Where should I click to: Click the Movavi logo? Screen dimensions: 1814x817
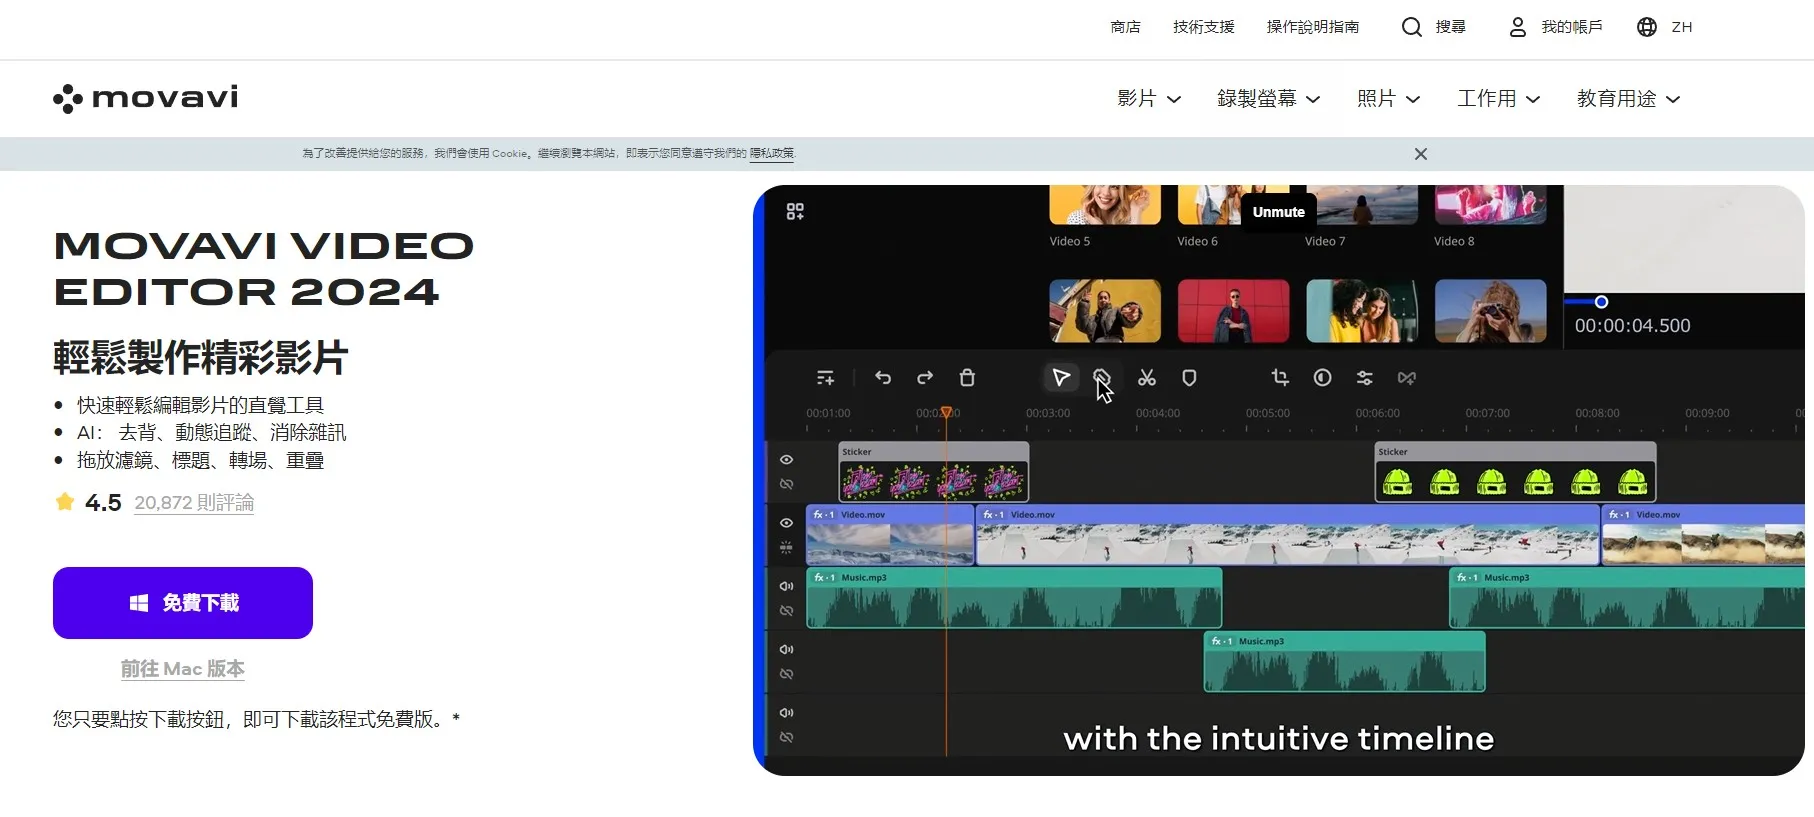[x=146, y=98]
